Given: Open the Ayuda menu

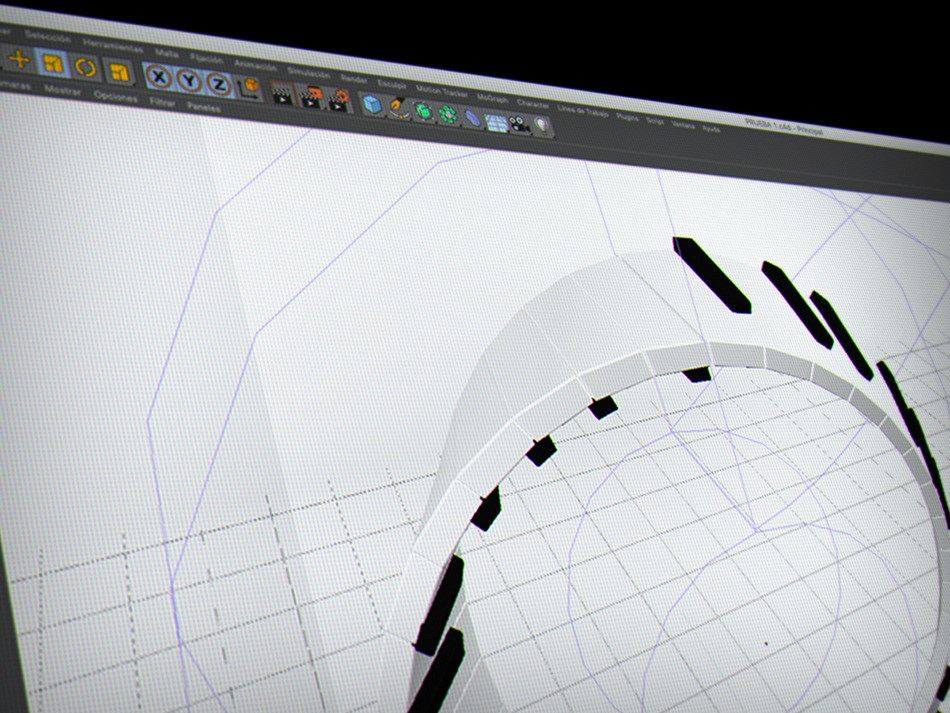Looking at the screenshot, I should point(711,128).
